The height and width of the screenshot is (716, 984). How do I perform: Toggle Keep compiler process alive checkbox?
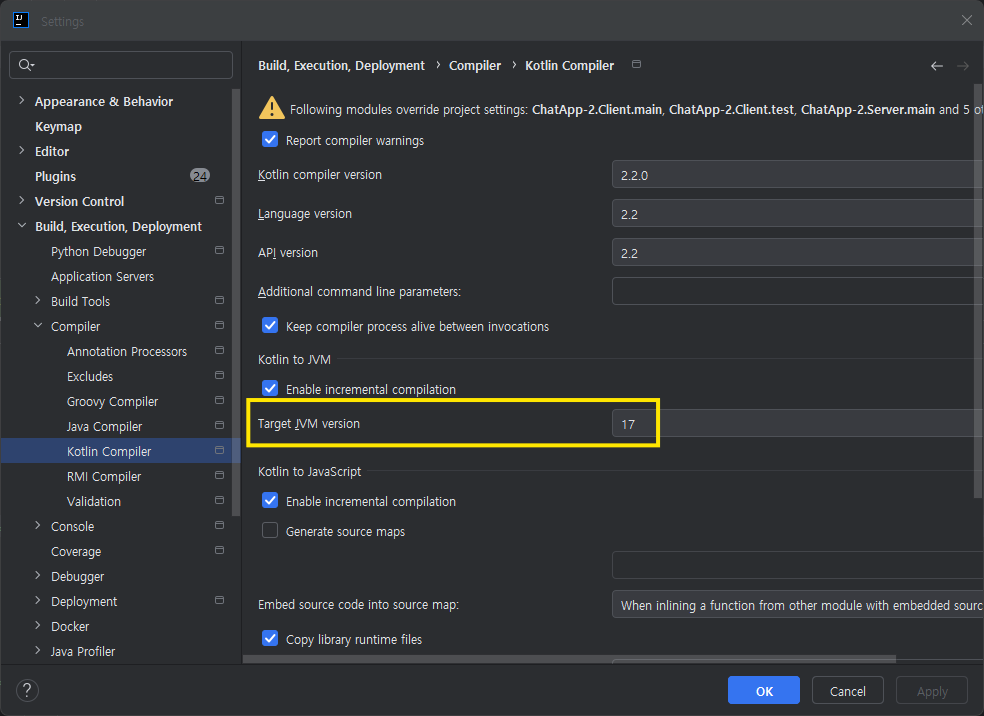pos(270,326)
